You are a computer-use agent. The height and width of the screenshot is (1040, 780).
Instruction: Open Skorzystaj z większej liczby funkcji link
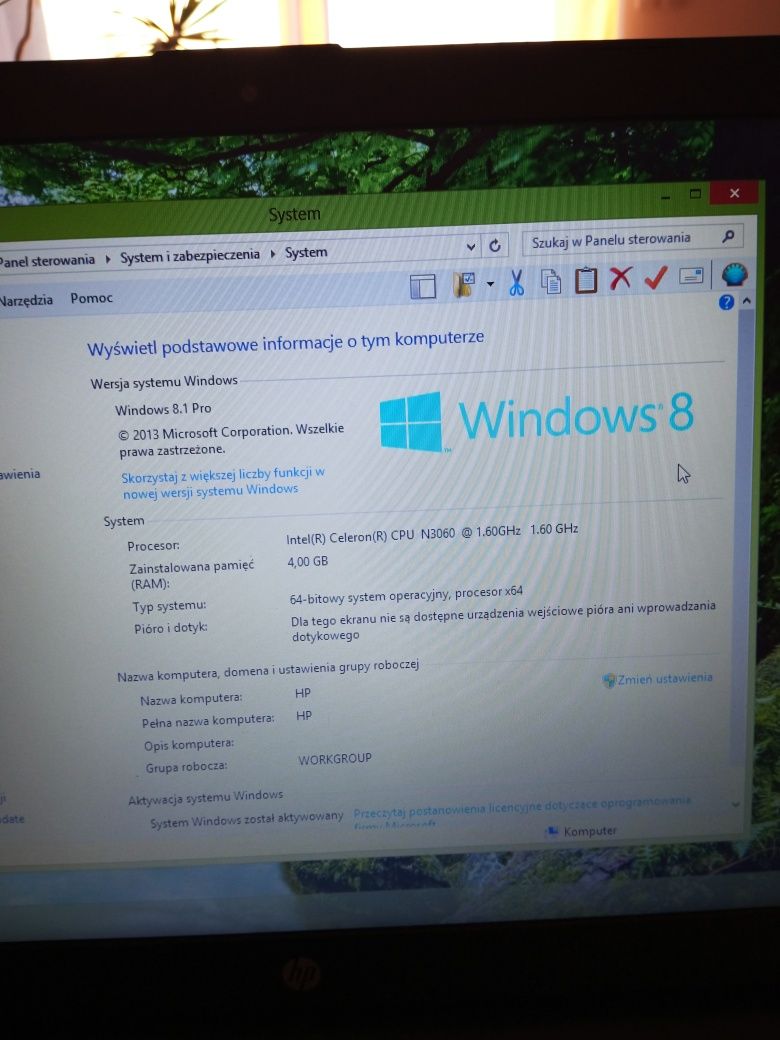tap(222, 482)
